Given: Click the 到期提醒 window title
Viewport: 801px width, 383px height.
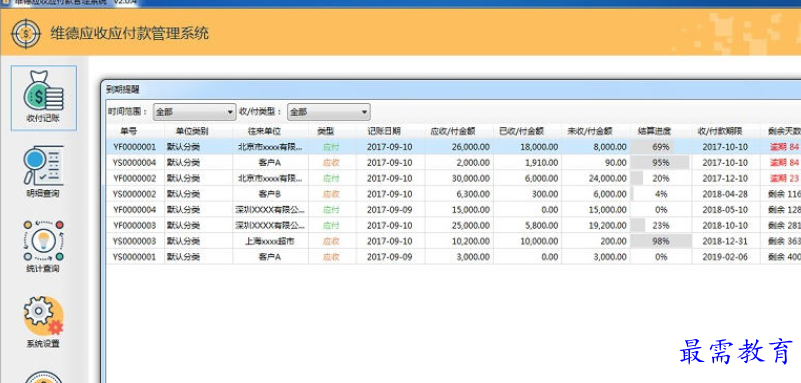Looking at the screenshot, I should (x=122, y=90).
